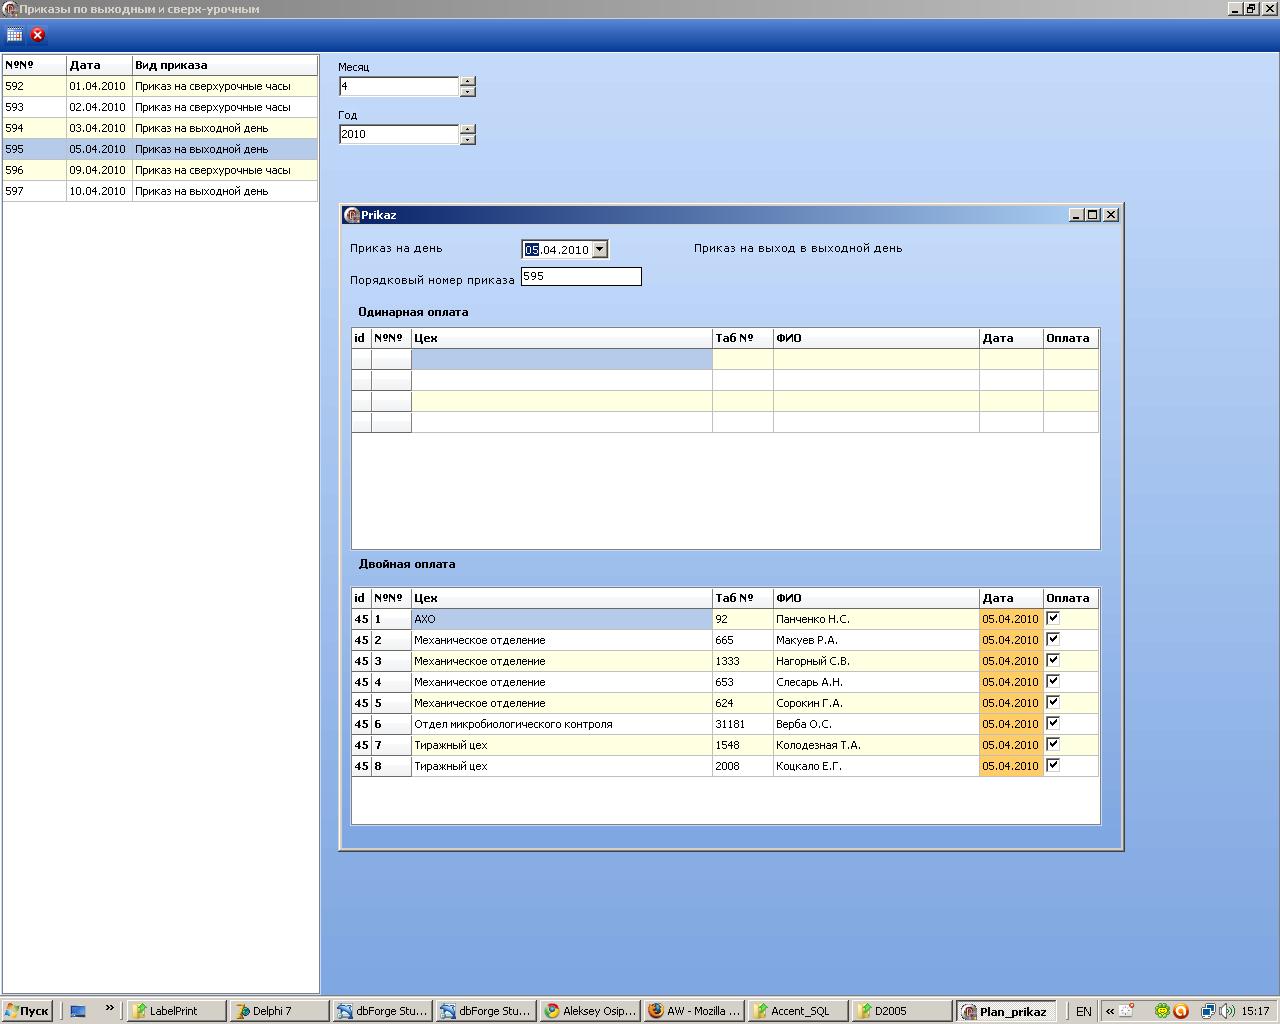Image resolution: width=1280 pixels, height=1024 pixels.
Task: Uncheck Оплата for Панченко Н.С.
Action: pyautogui.click(x=1053, y=618)
